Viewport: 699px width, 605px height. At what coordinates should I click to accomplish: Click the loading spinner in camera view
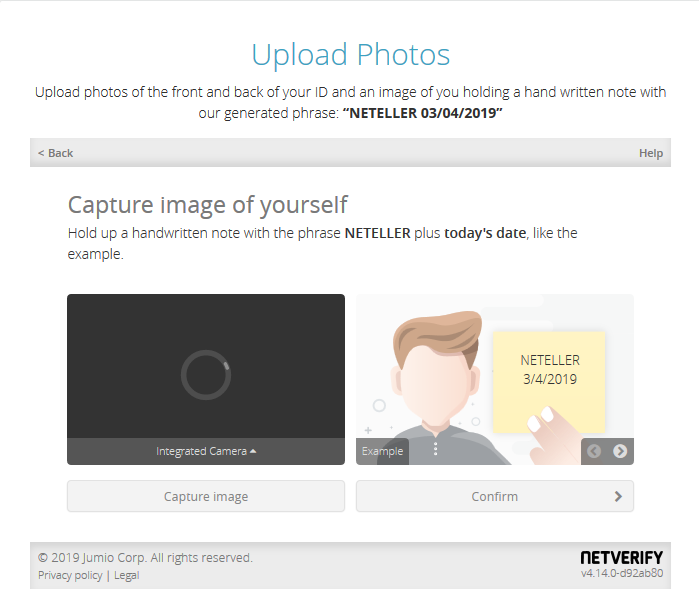point(206,375)
